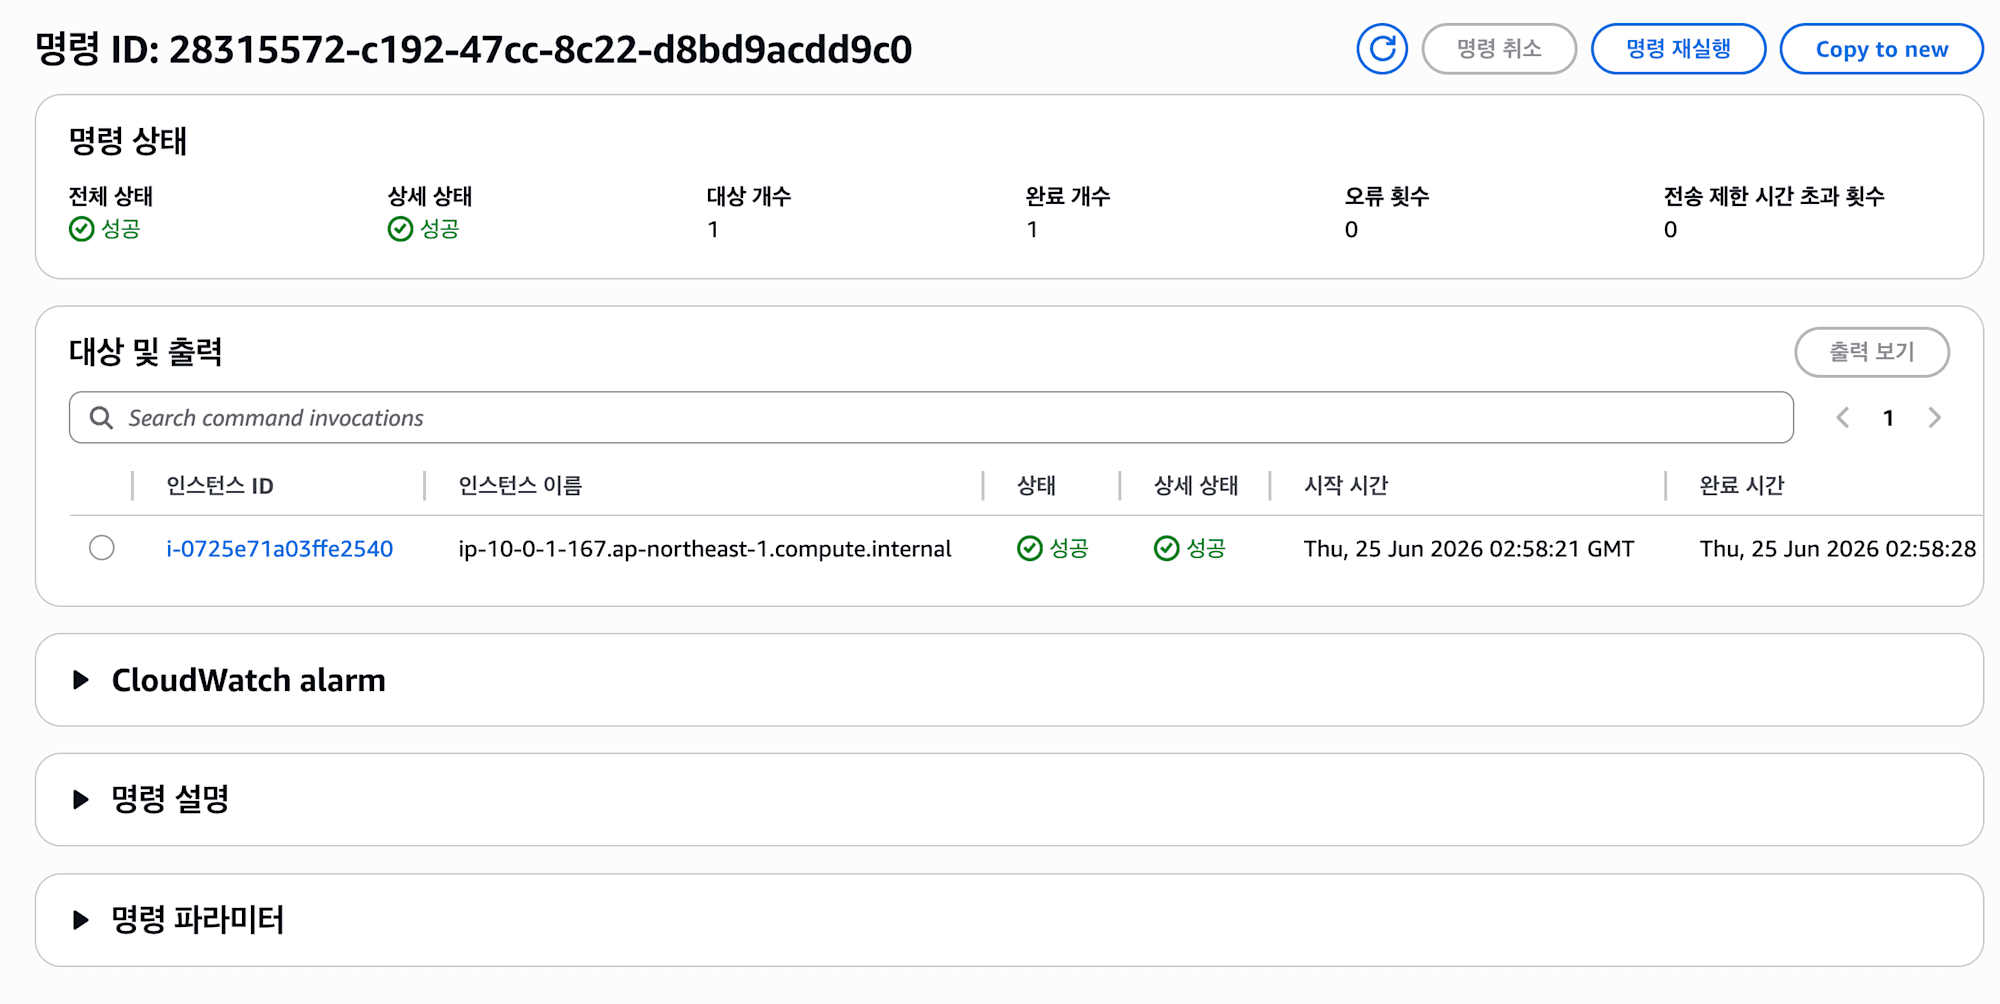Click 성공 icon in the row's 상태 column

[x=1030, y=548]
